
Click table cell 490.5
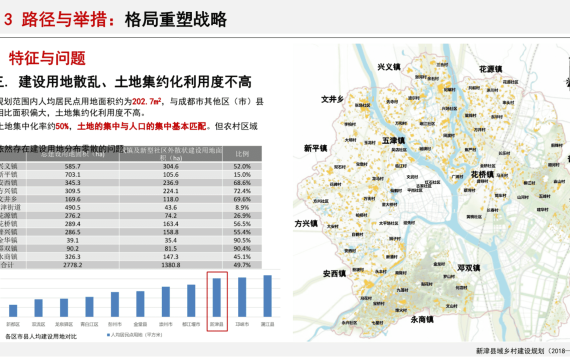[x=72, y=207]
